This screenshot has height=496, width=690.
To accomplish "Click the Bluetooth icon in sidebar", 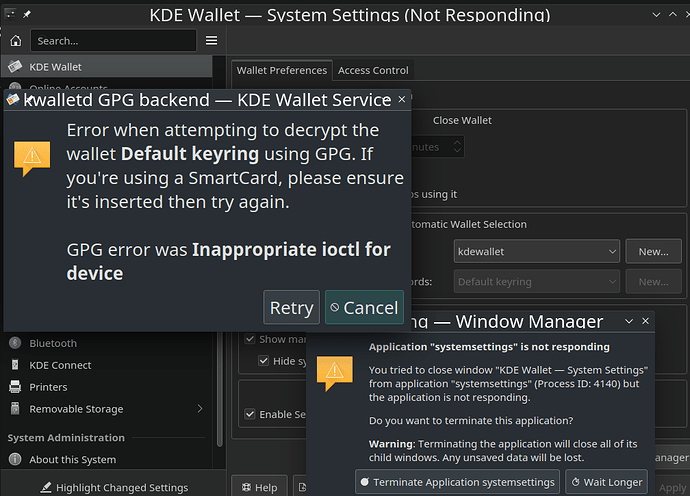I will (x=15, y=343).
